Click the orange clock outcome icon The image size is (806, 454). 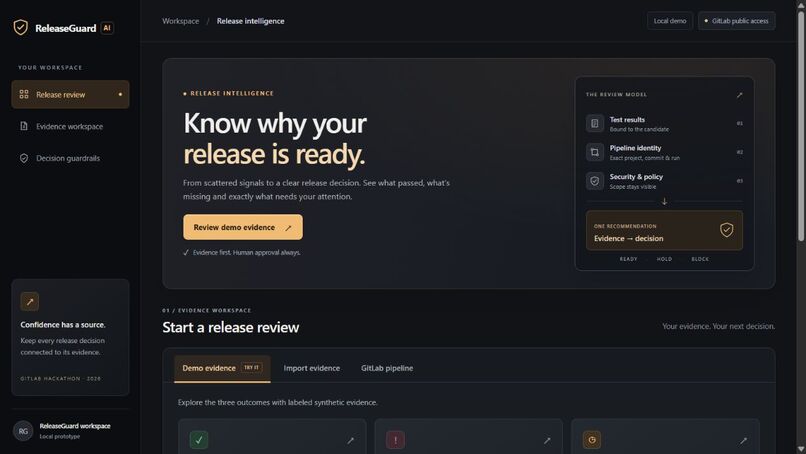[x=592, y=440]
